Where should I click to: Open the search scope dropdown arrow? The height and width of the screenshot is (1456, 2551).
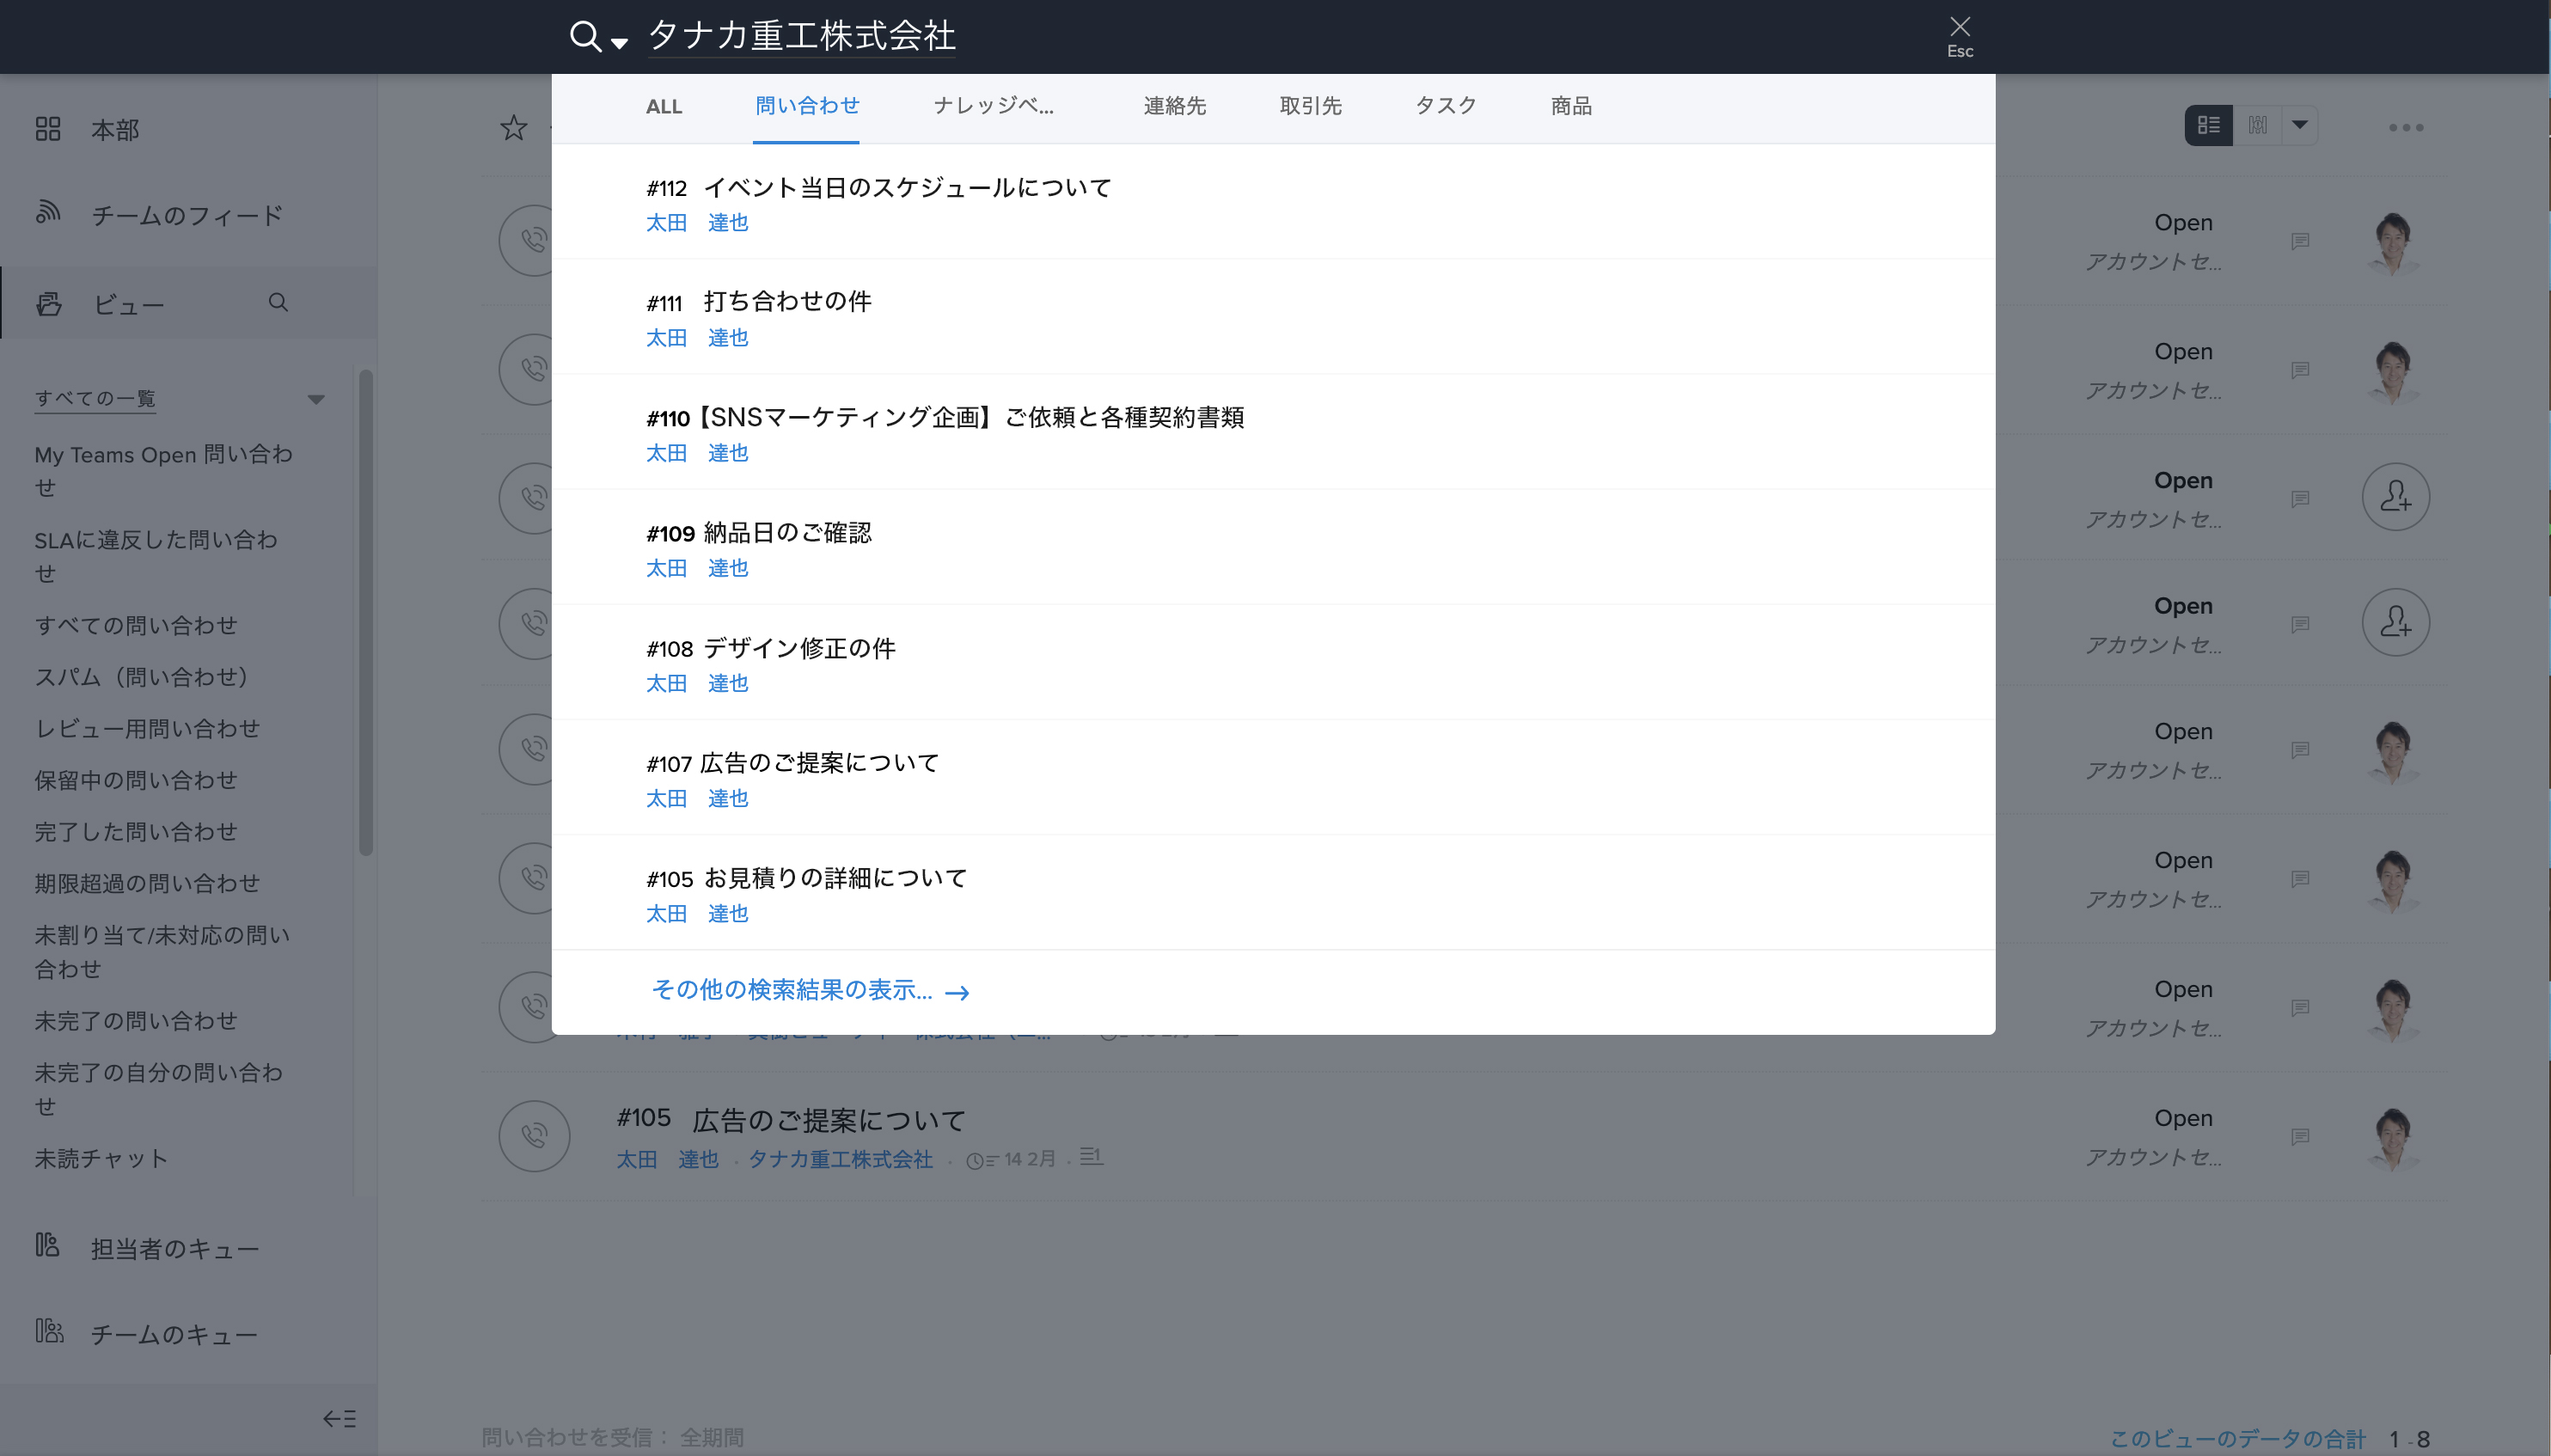[619, 42]
